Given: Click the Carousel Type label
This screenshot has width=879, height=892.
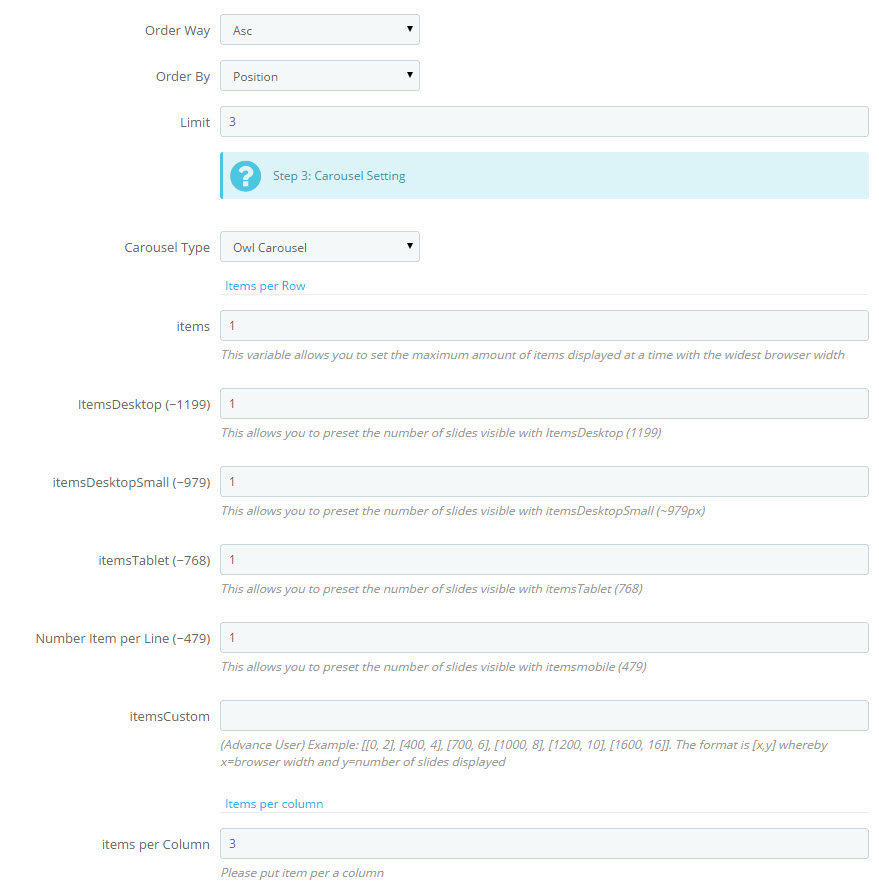Looking at the screenshot, I should (x=167, y=247).
